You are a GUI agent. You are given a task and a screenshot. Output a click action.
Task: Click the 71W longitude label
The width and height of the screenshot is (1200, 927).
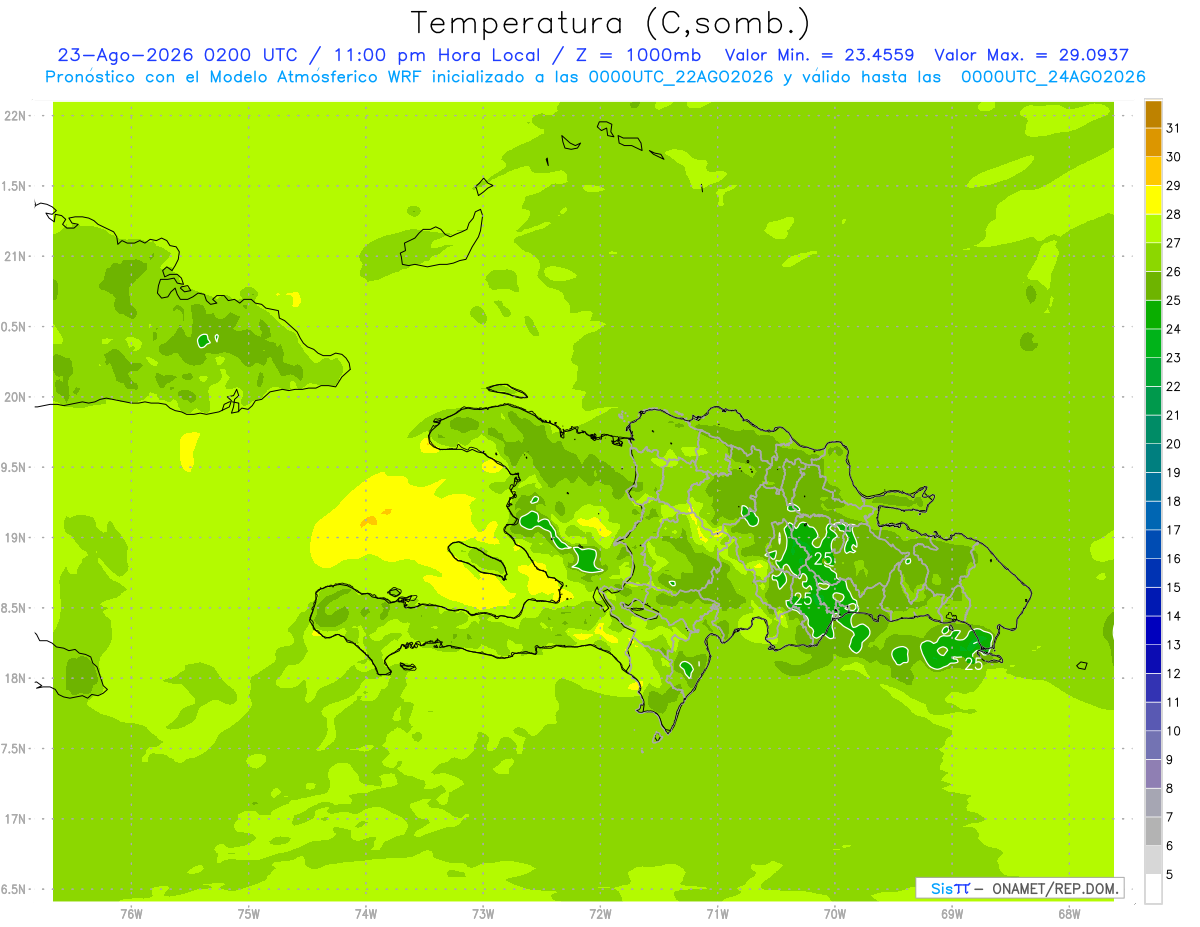click(x=717, y=914)
